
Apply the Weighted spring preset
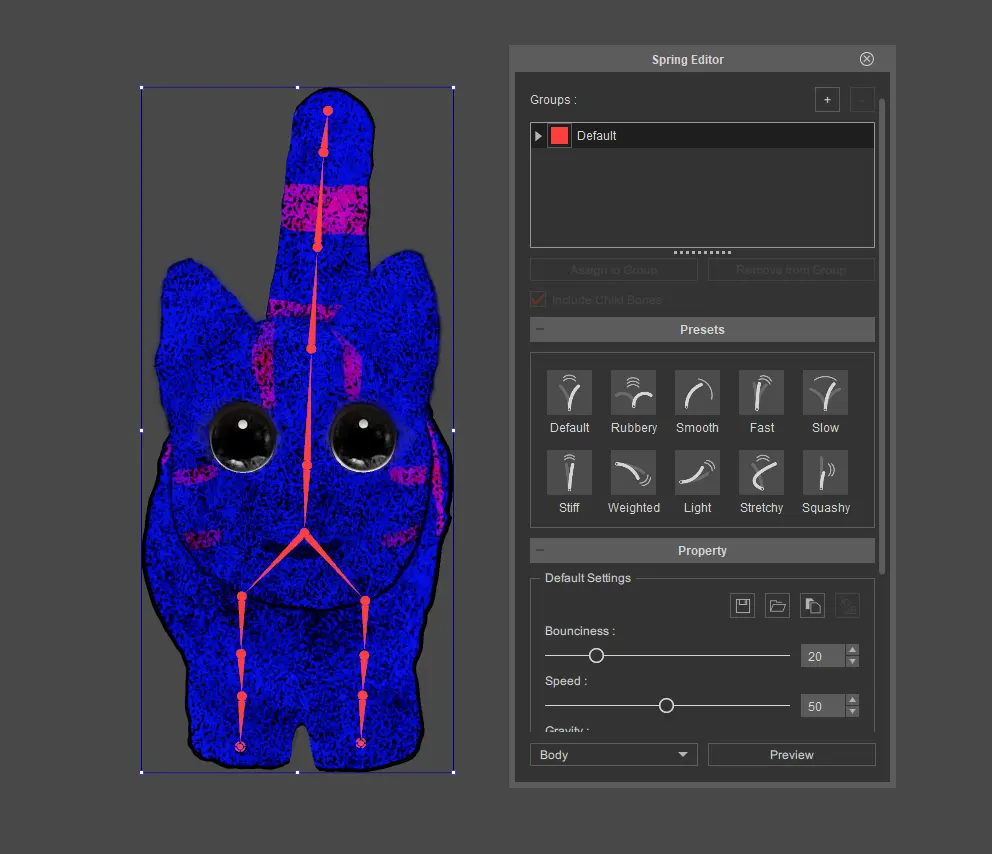coord(633,472)
